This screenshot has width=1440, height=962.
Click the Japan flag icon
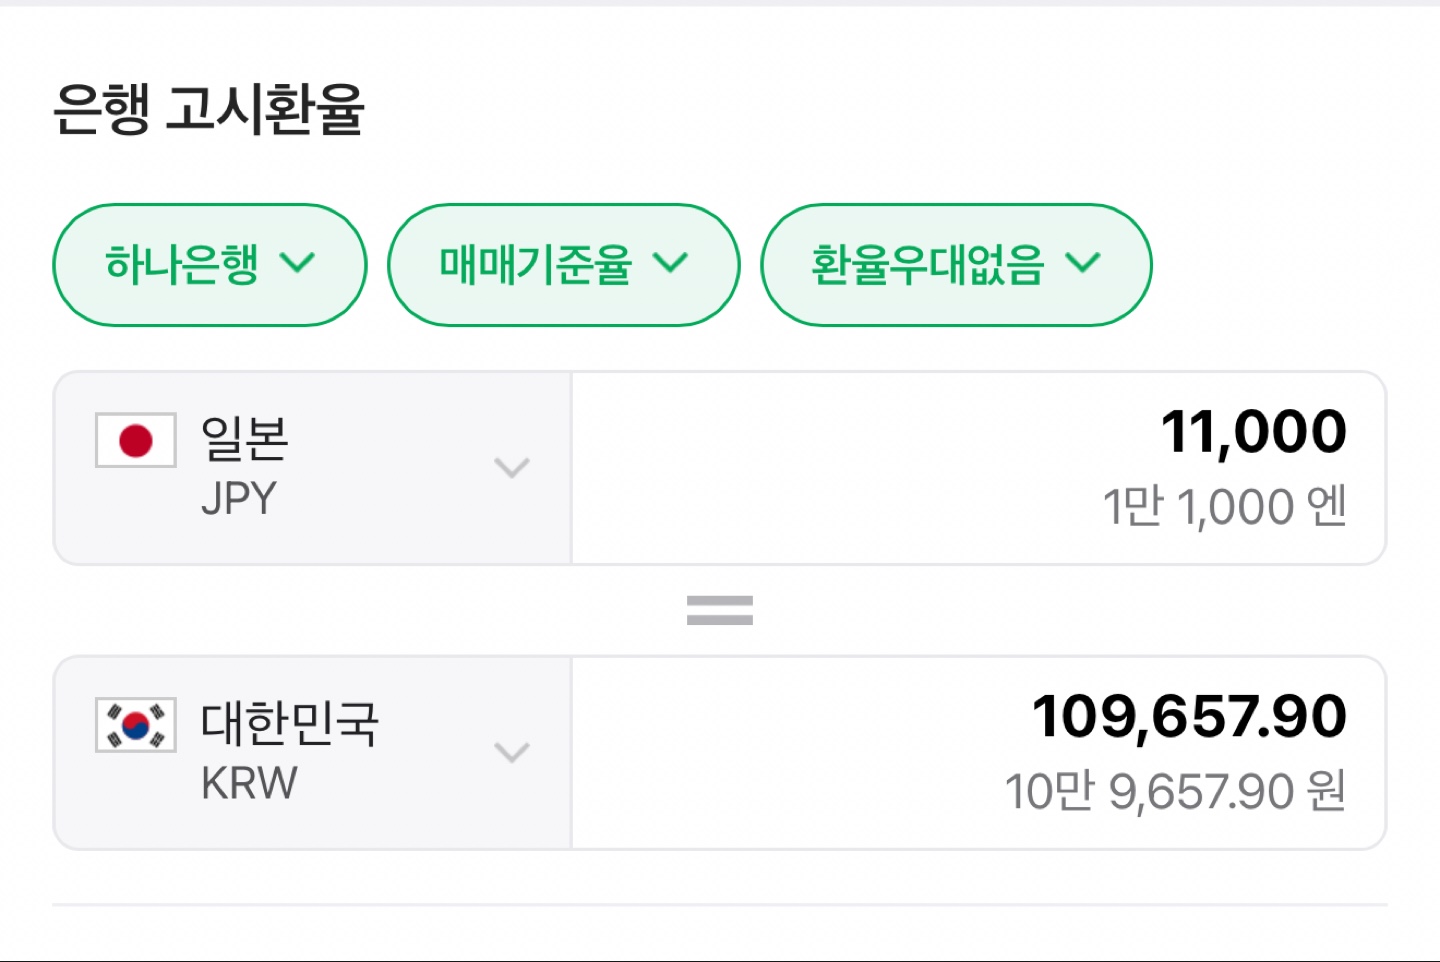135,441
